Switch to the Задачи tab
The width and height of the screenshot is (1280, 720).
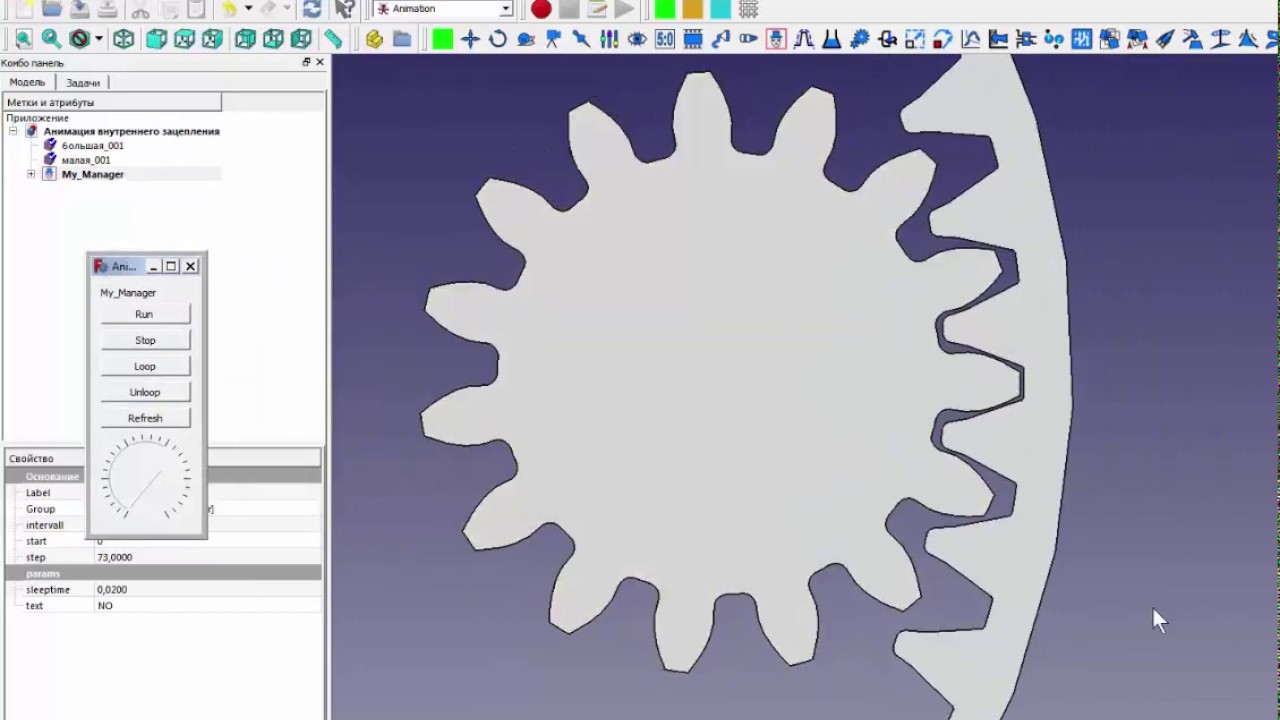click(83, 82)
